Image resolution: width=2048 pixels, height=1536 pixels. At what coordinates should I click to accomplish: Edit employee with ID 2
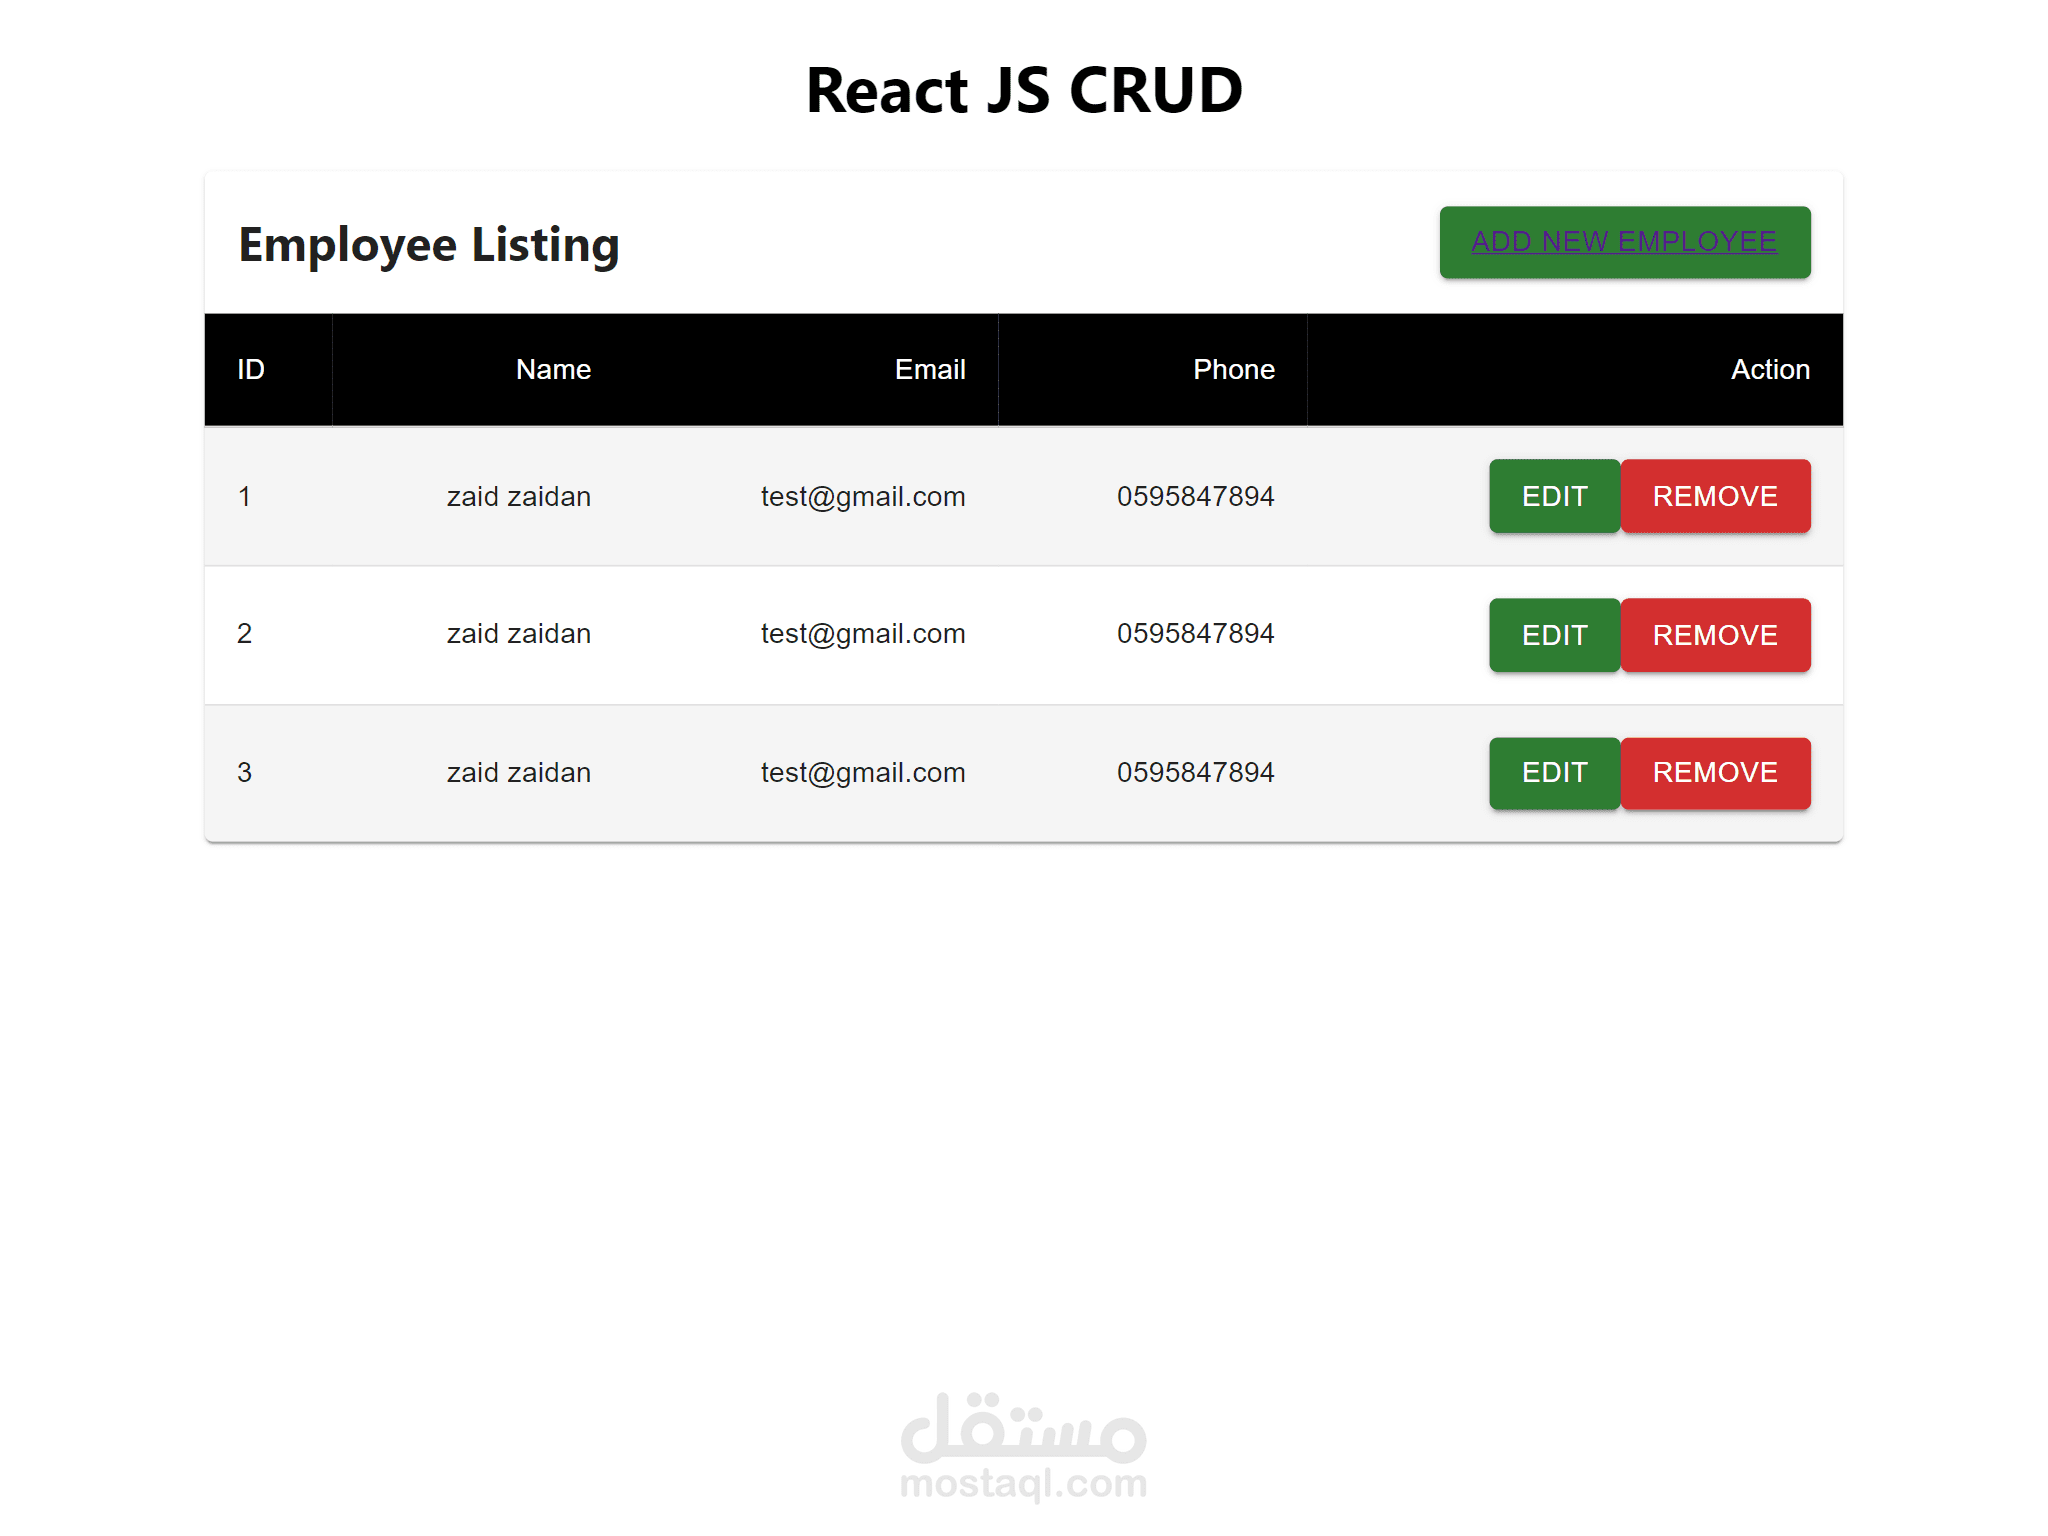click(1553, 635)
